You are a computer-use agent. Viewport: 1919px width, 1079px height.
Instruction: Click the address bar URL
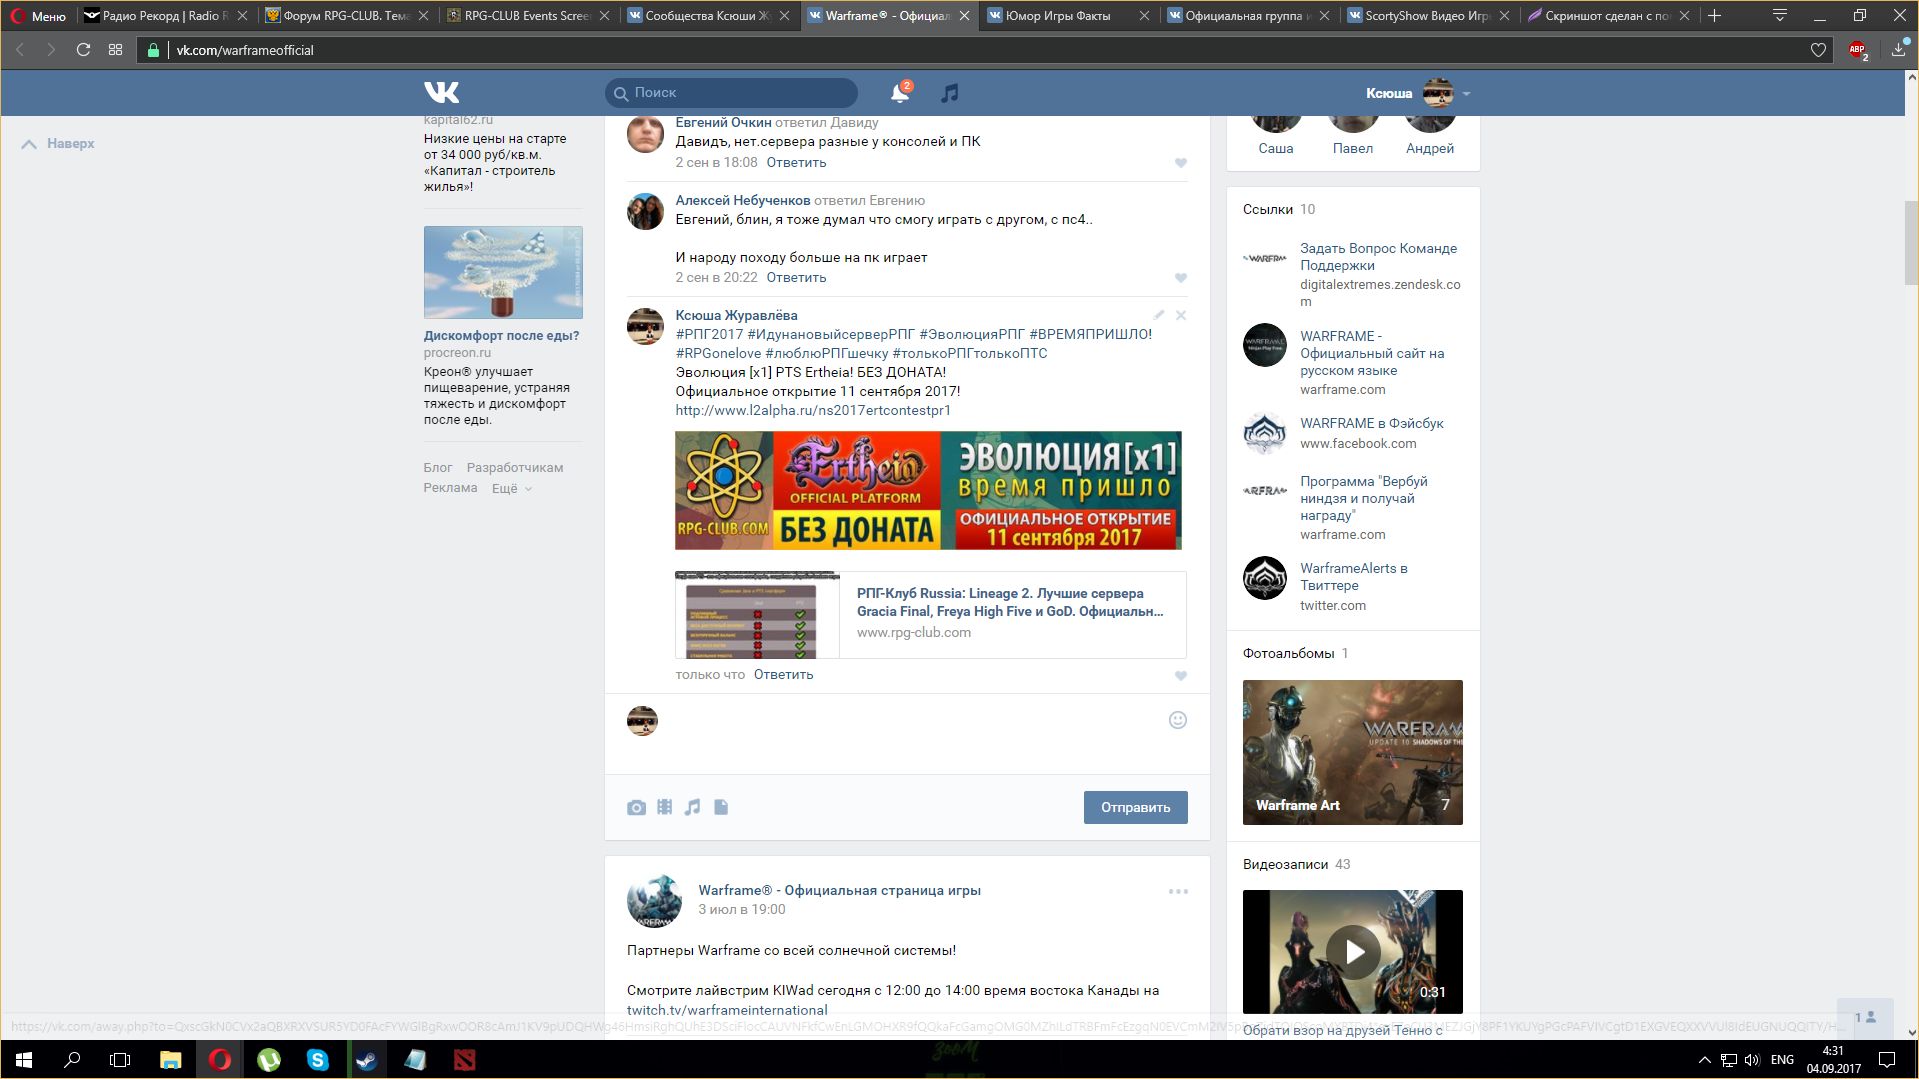[245, 50]
